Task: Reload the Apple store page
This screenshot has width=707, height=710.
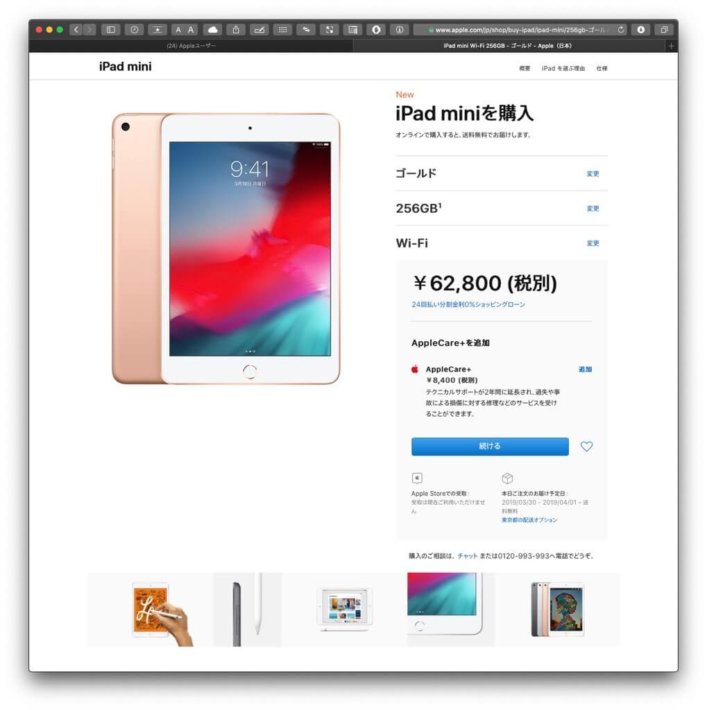Action: pyautogui.click(x=620, y=30)
